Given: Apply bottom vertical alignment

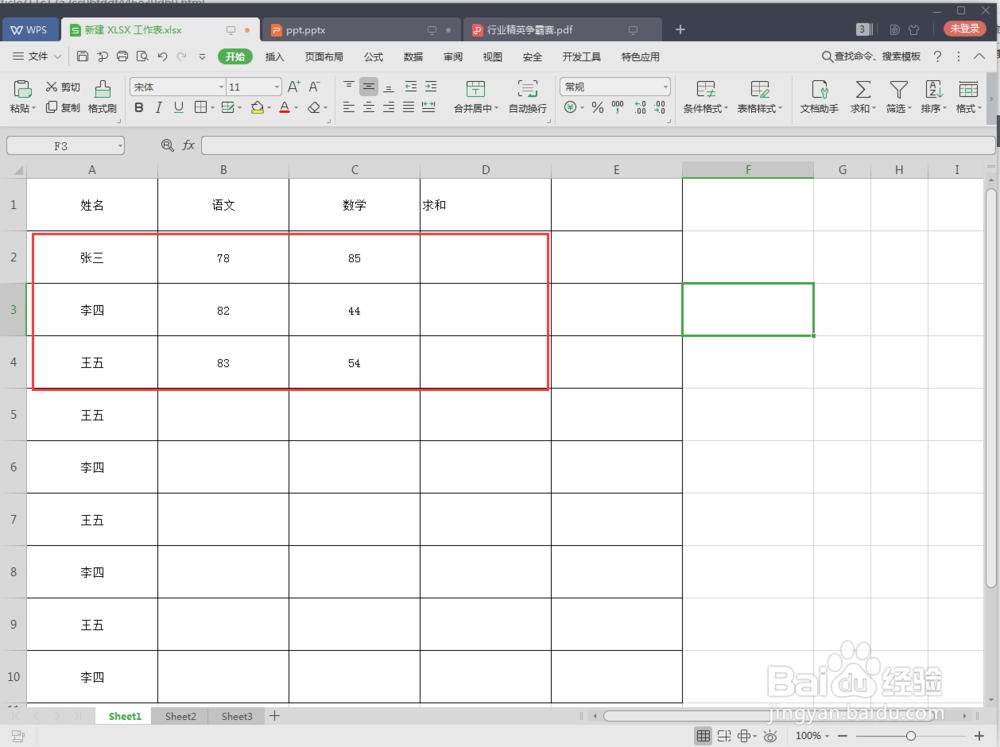Looking at the screenshot, I should [388, 86].
